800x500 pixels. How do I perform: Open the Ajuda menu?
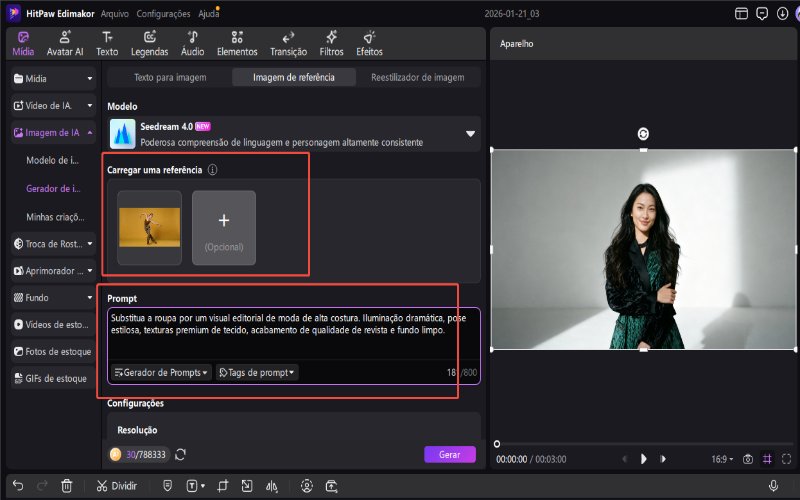(x=208, y=14)
